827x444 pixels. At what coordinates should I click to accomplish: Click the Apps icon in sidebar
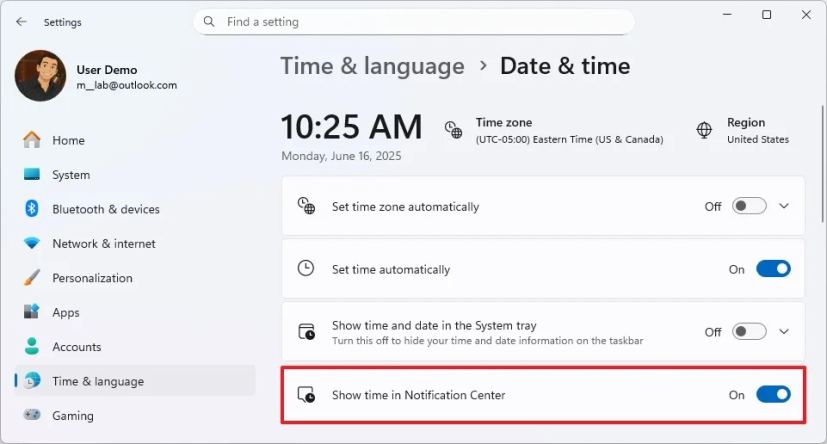(32, 312)
